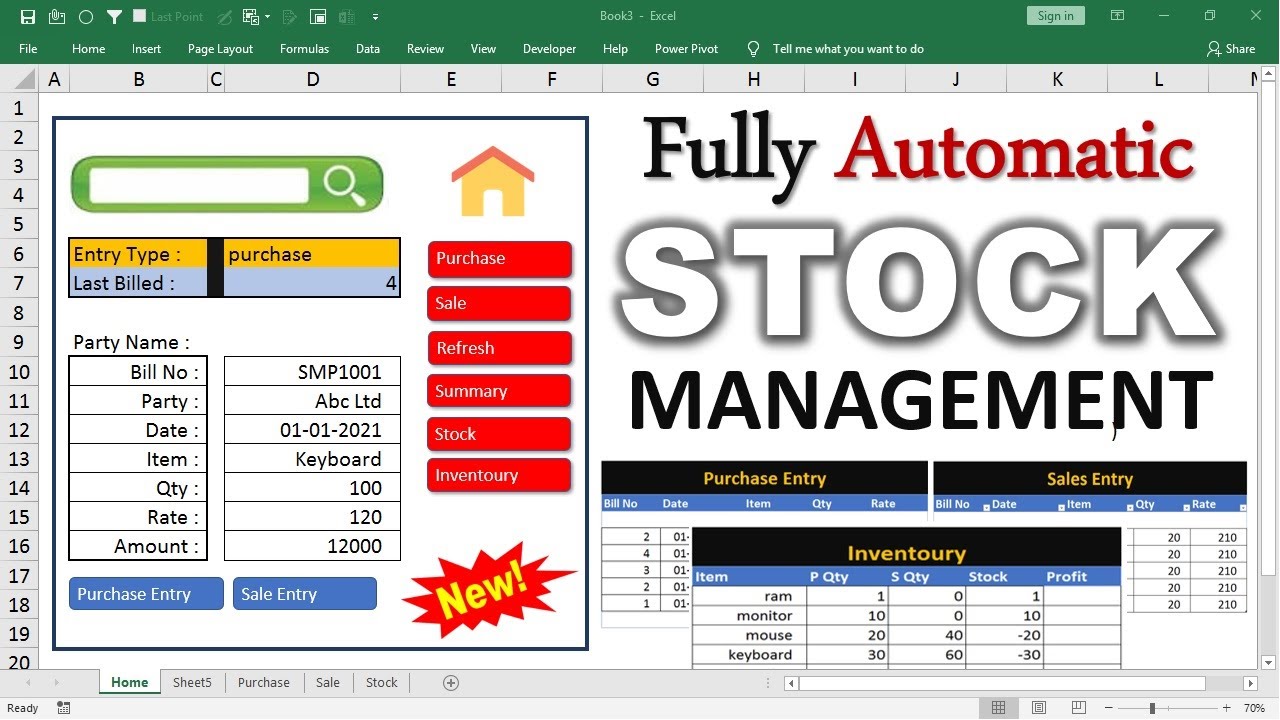Viewport: 1280px width, 720px height.
Task: Click the circle shape icon in the quick access toolbar
Action: (x=86, y=17)
